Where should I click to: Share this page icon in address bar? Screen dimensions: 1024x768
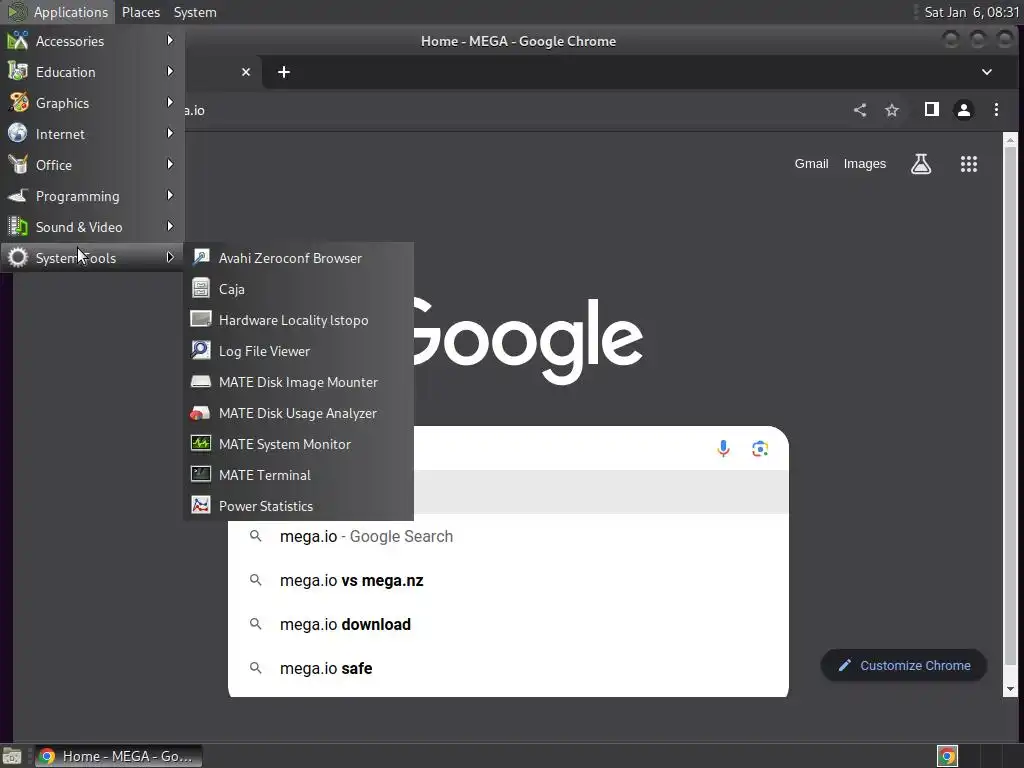point(860,110)
